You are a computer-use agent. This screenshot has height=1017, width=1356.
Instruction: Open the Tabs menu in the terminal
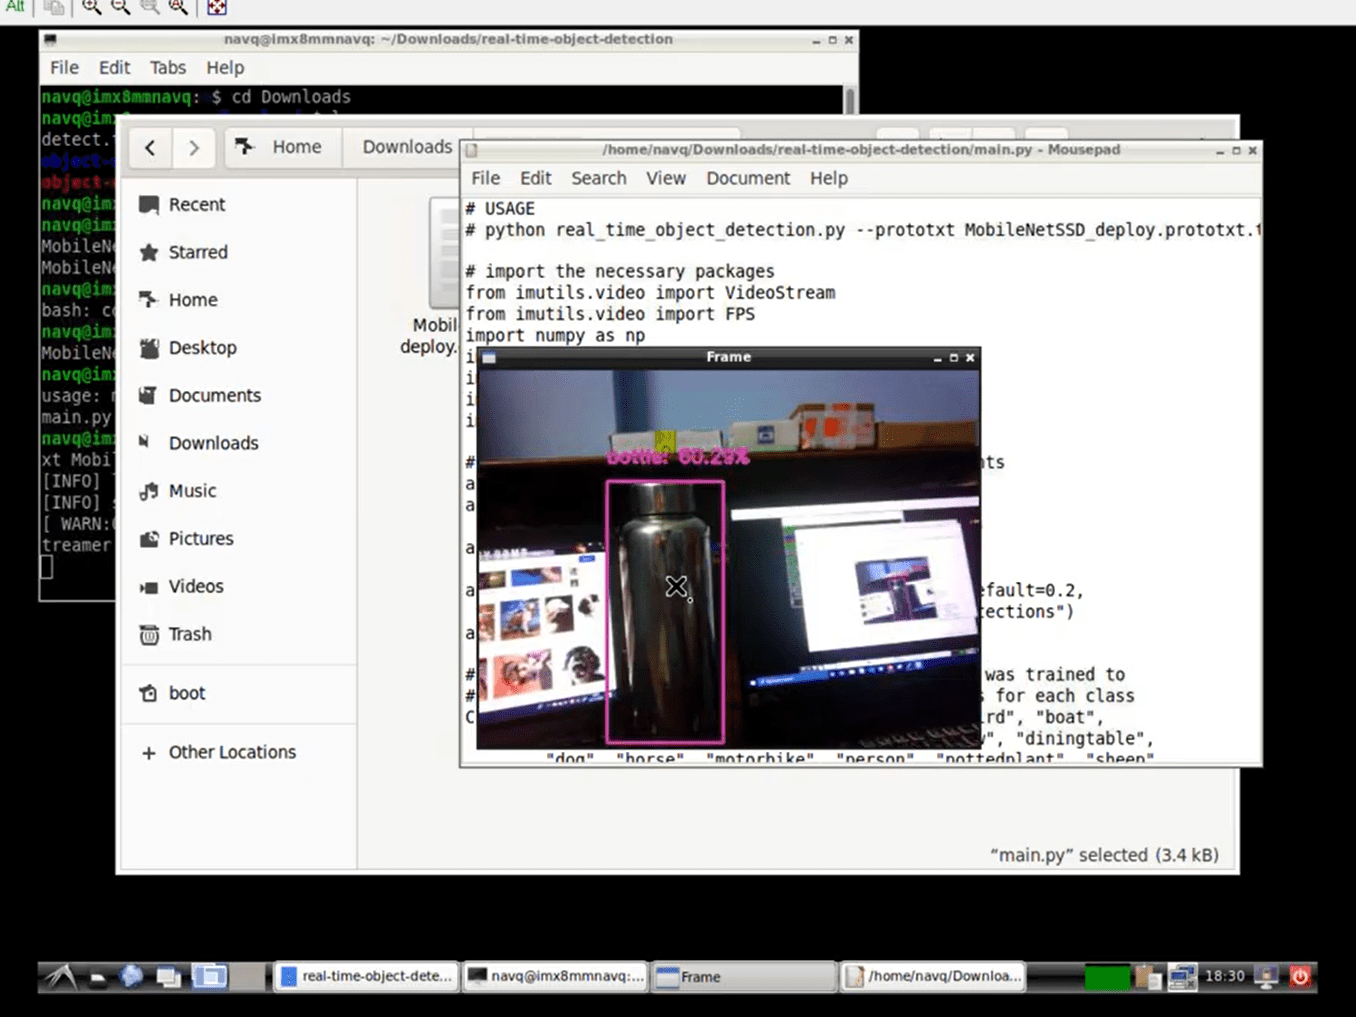coord(167,67)
